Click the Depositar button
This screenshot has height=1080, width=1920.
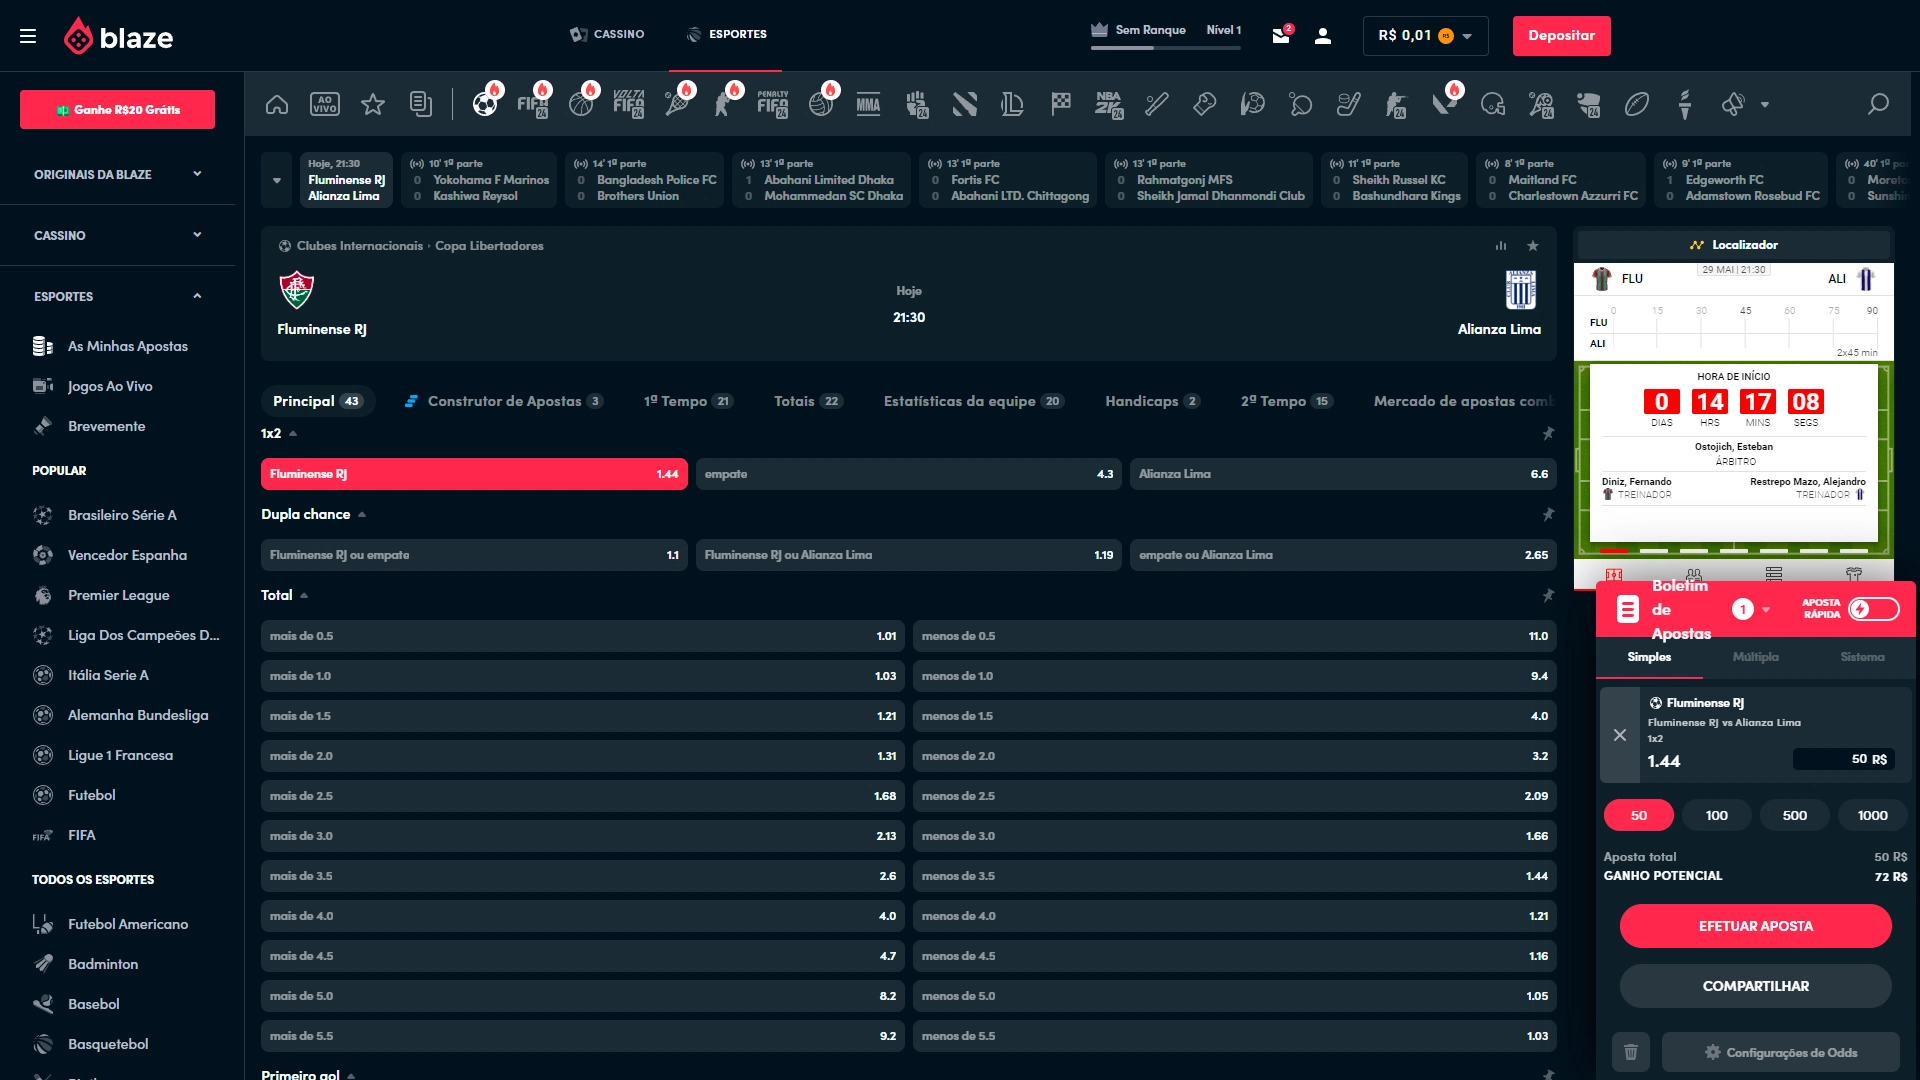click(x=1561, y=35)
